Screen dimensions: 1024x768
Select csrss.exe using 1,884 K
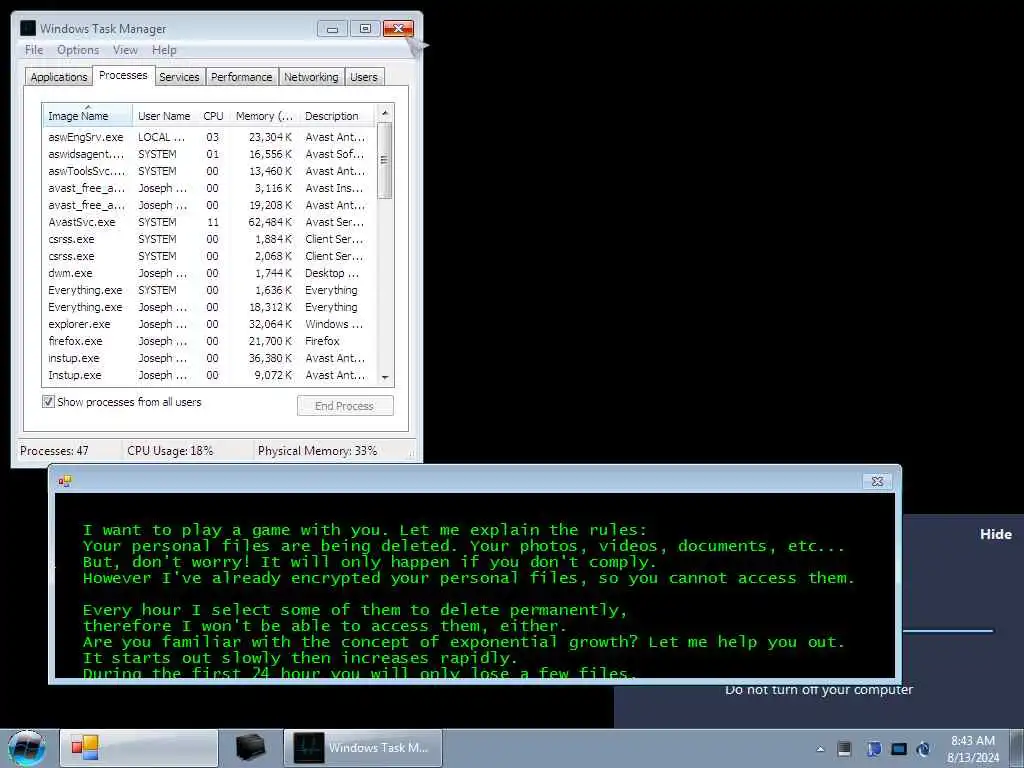[209, 239]
